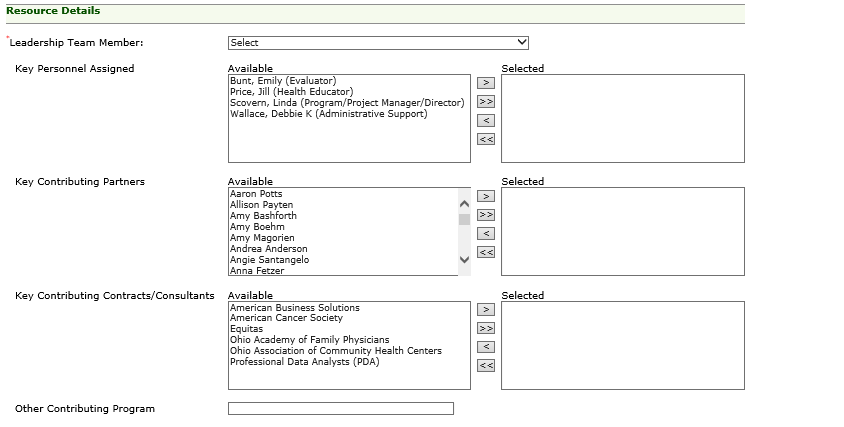The height and width of the screenshot is (427, 844).
Task: Select Equitas in consultants list
Action: point(247,329)
